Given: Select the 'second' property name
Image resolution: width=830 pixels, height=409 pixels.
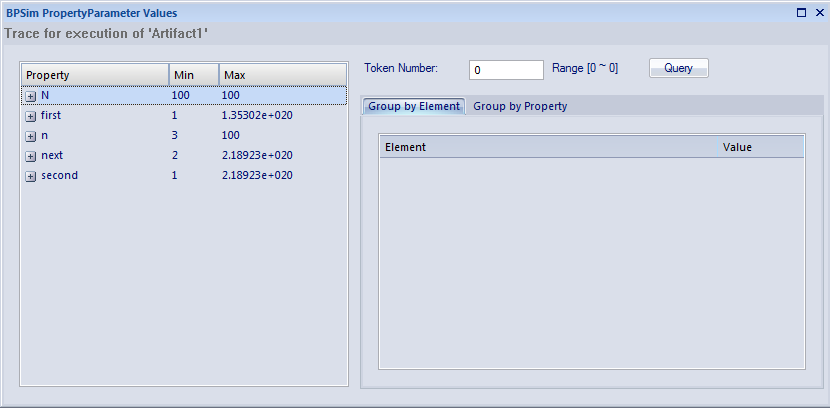Looking at the screenshot, I should pos(59,176).
